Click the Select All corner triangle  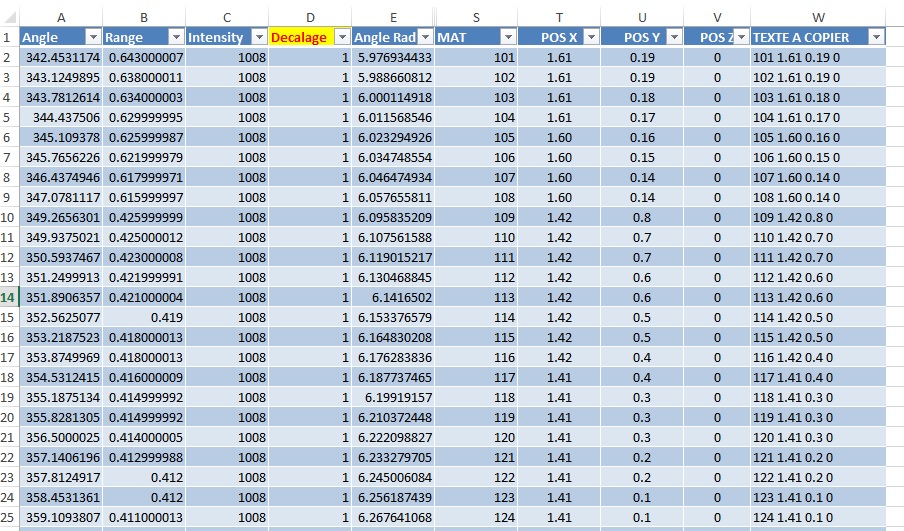tap(10, 17)
